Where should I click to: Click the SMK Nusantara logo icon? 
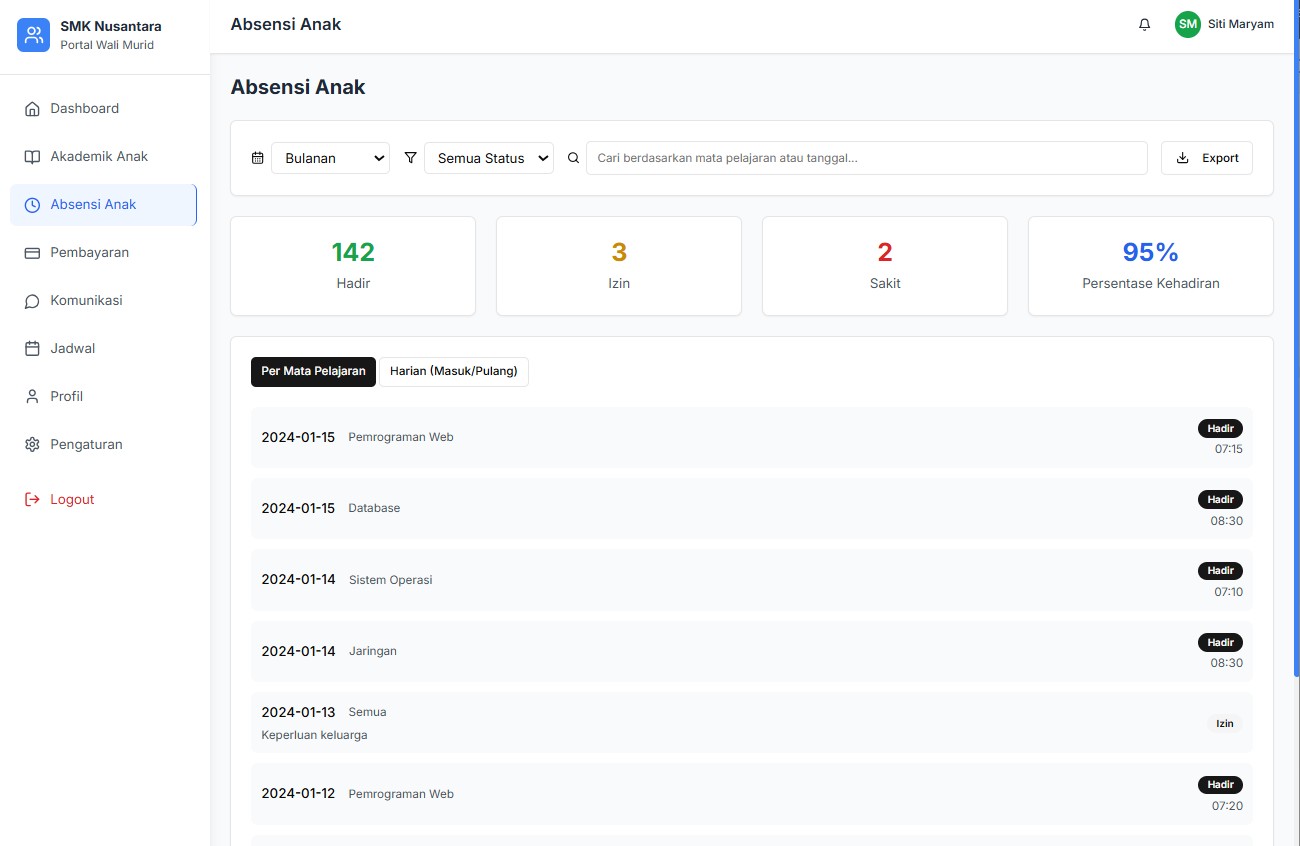click(x=33, y=35)
